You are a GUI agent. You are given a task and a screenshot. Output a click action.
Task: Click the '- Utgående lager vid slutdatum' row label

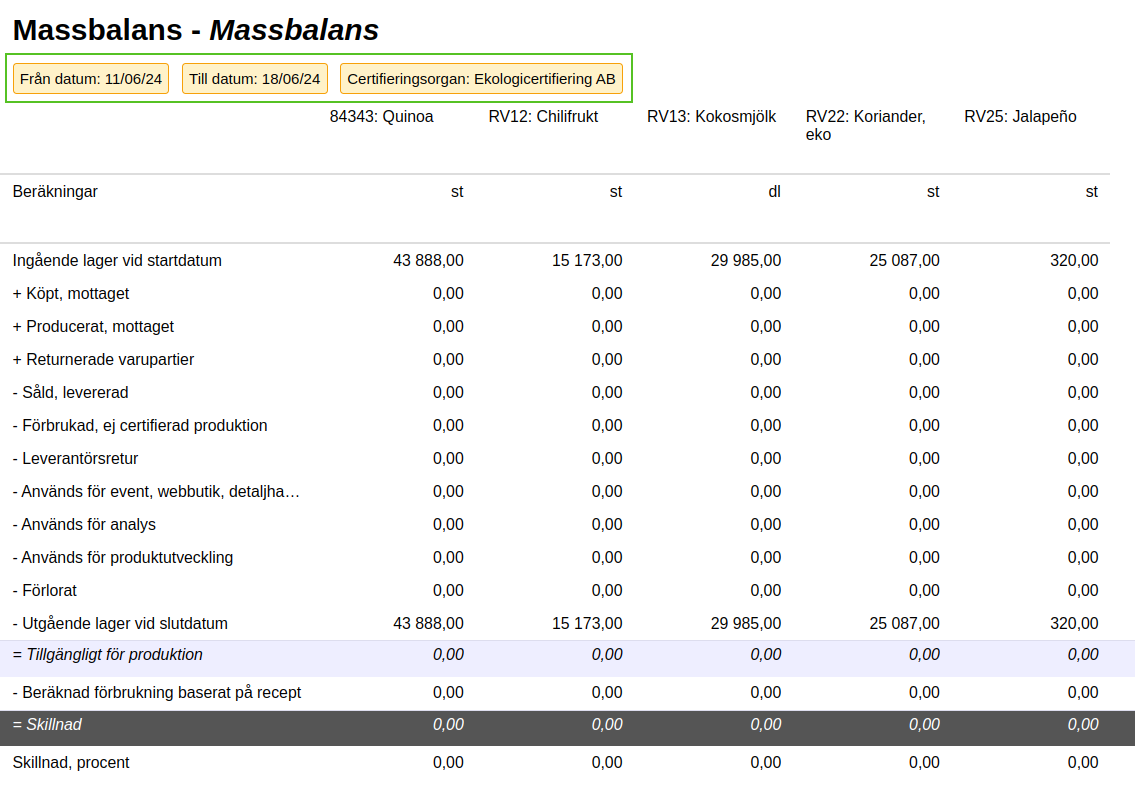120,624
